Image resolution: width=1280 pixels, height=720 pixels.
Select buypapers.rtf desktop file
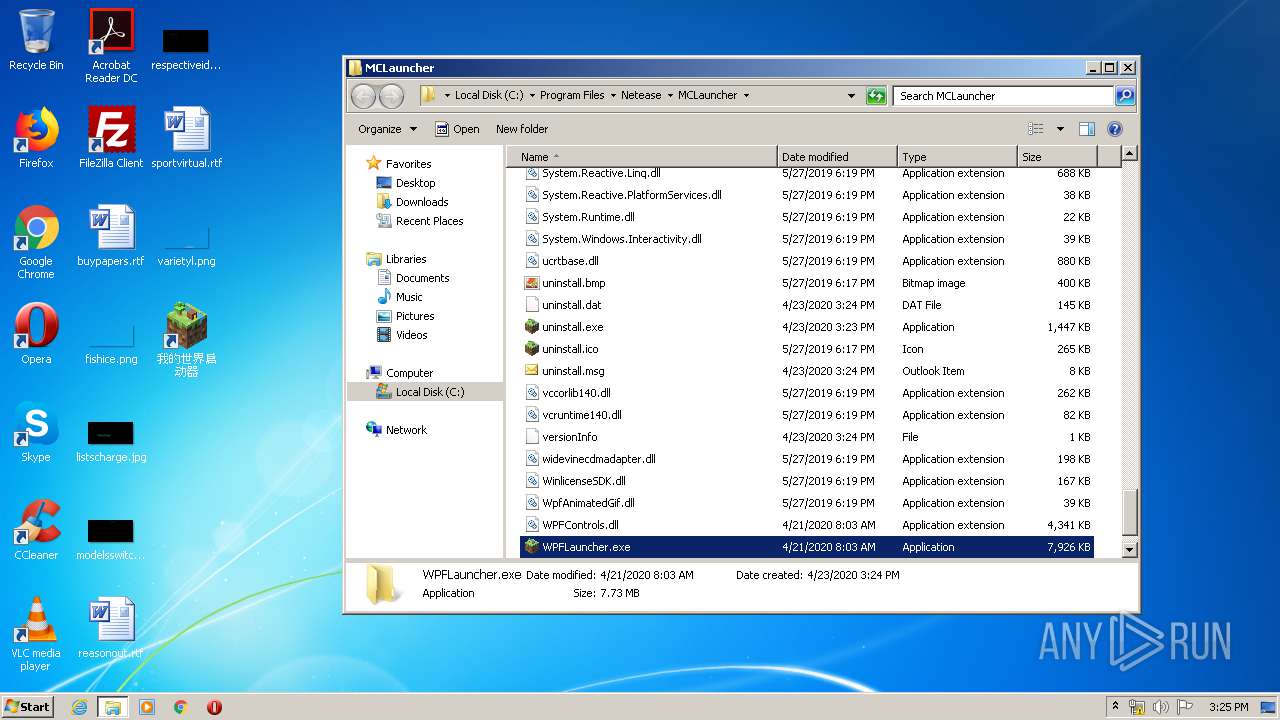tap(111, 236)
